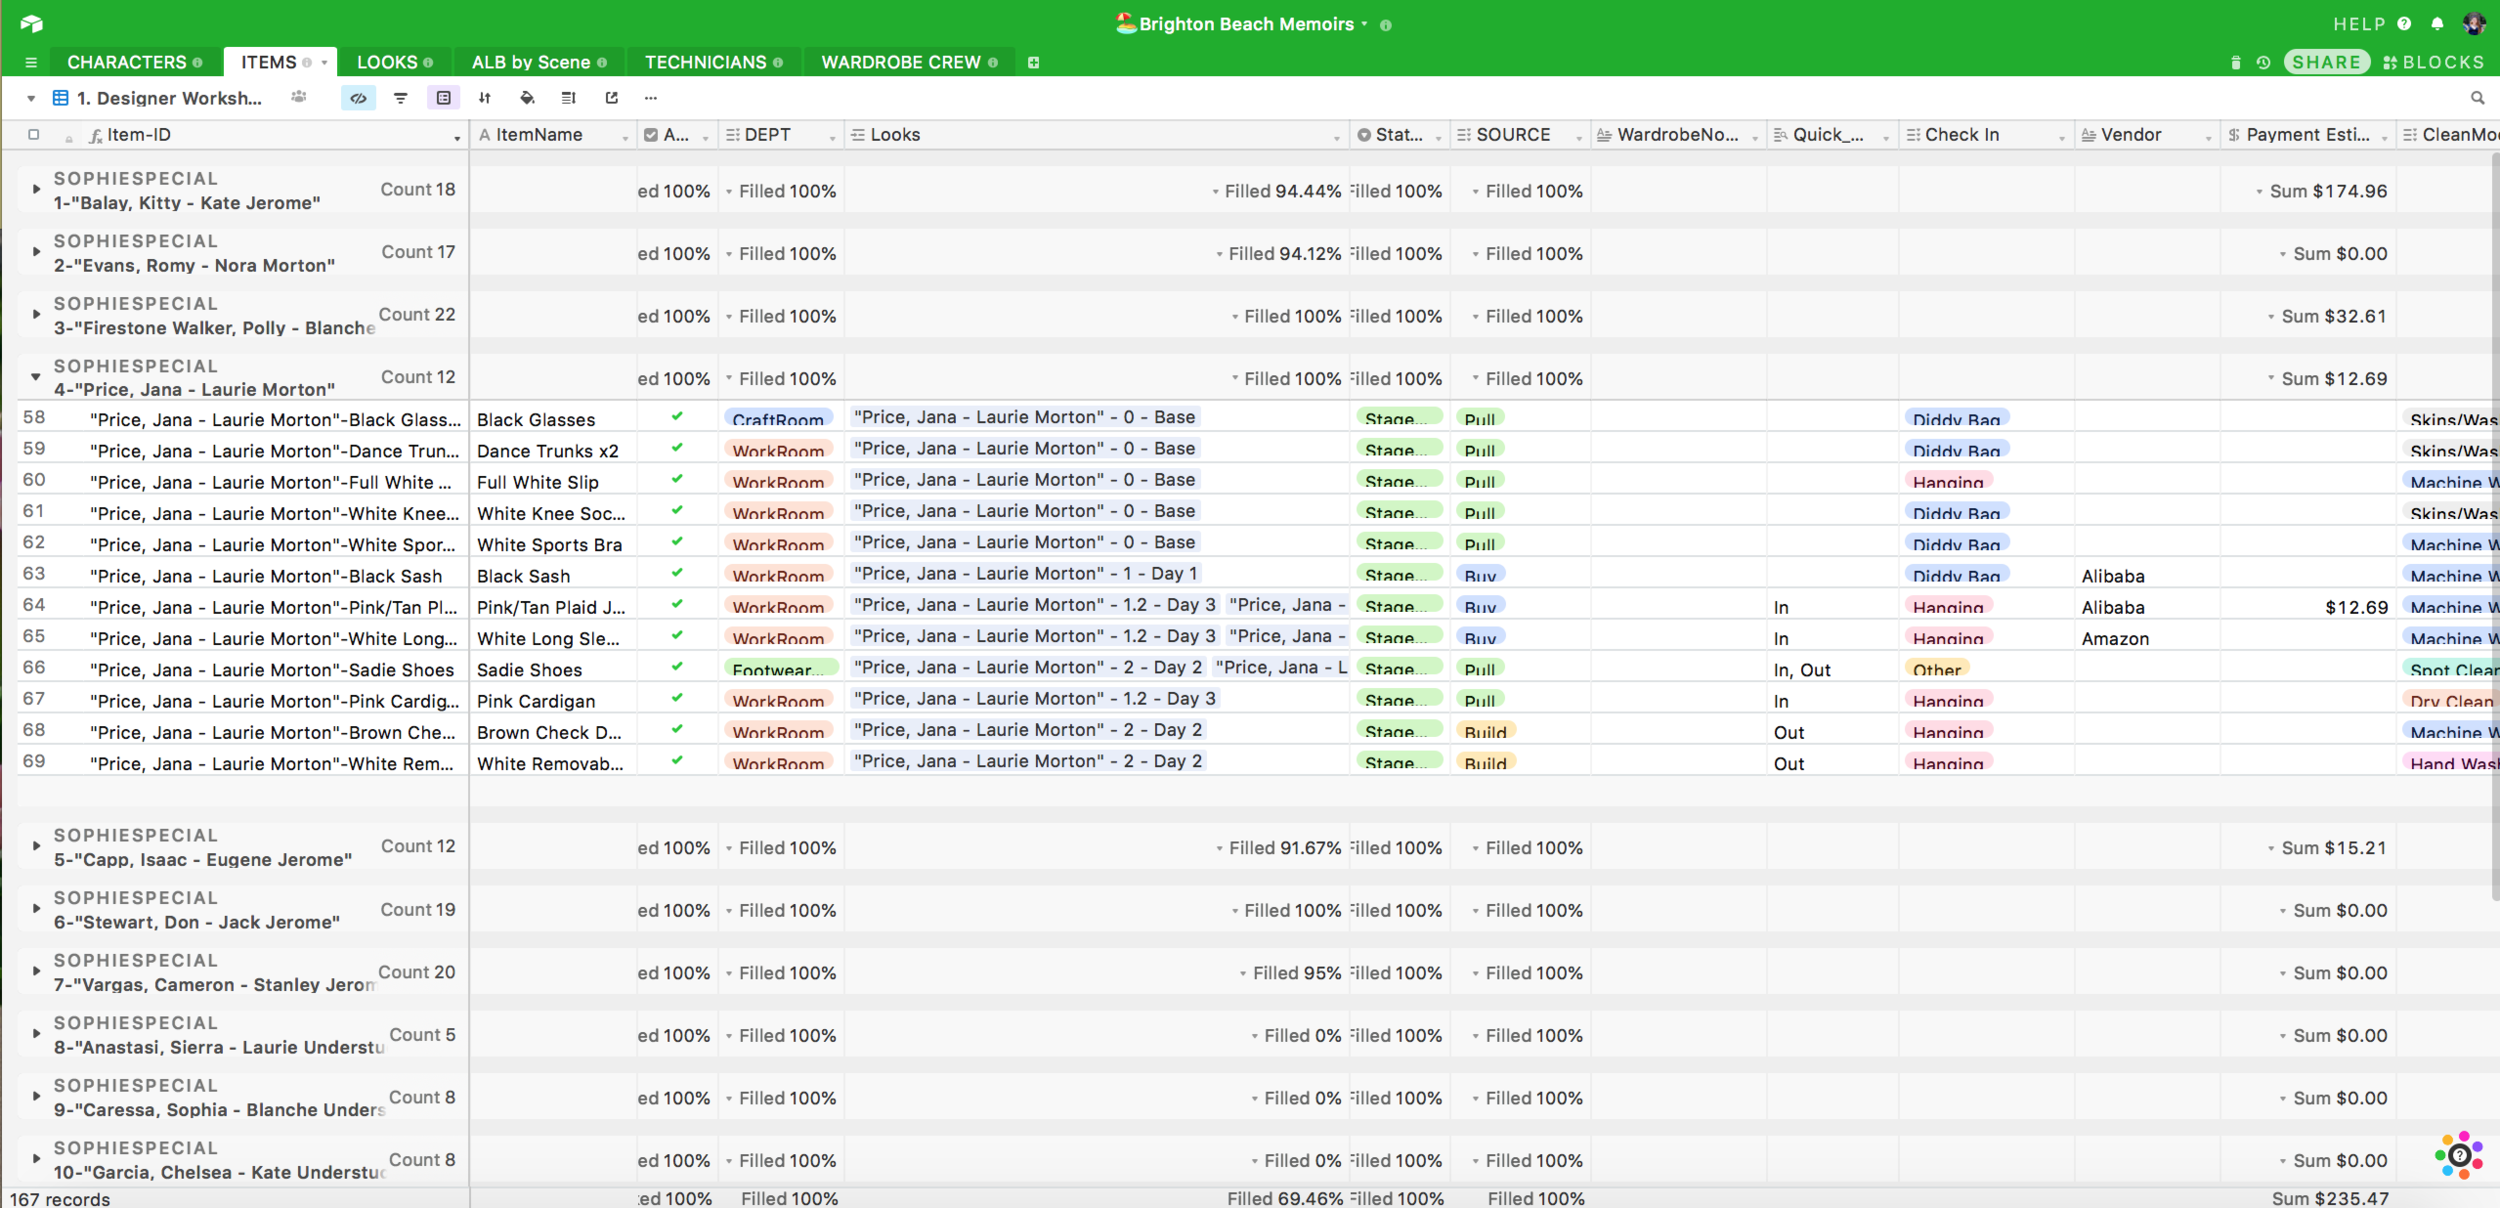This screenshot has height=1208, width=2500.
Task: Click the filter icon in toolbar
Action: 401,98
